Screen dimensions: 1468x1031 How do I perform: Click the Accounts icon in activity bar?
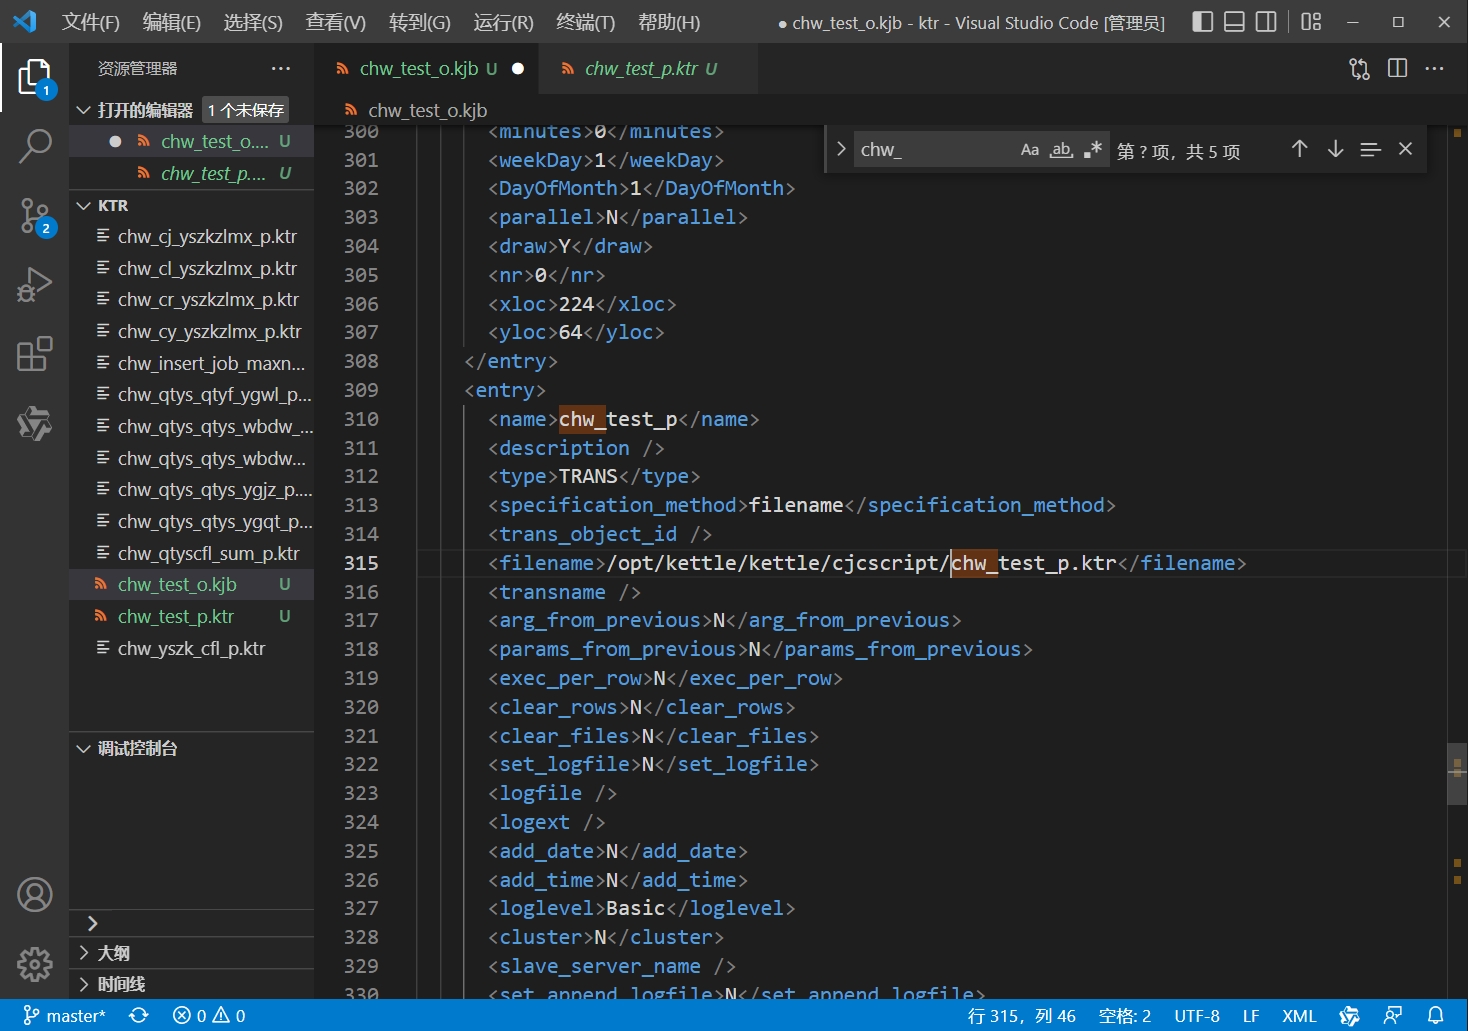coord(35,894)
